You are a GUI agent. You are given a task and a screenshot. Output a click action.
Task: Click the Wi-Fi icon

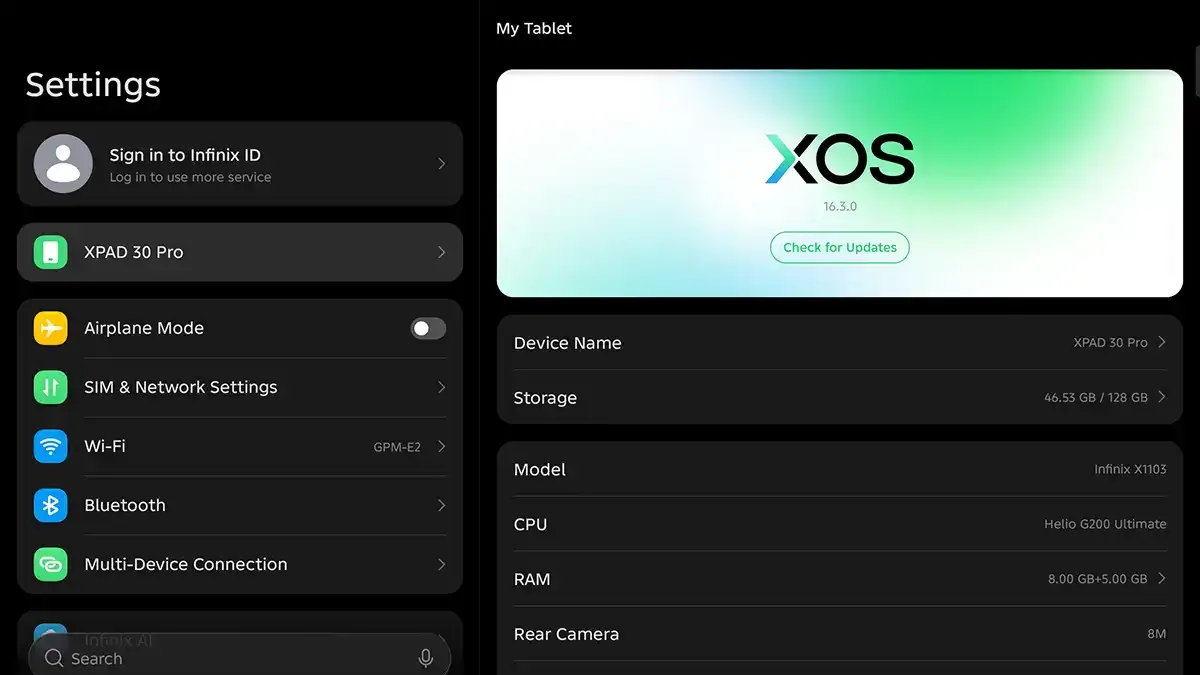pyautogui.click(x=50, y=446)
